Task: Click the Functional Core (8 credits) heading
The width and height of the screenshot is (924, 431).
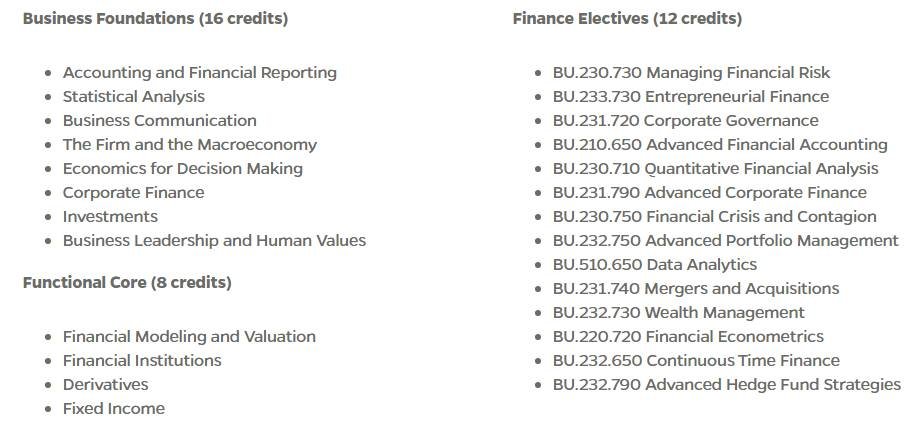Action: point(127,283)
